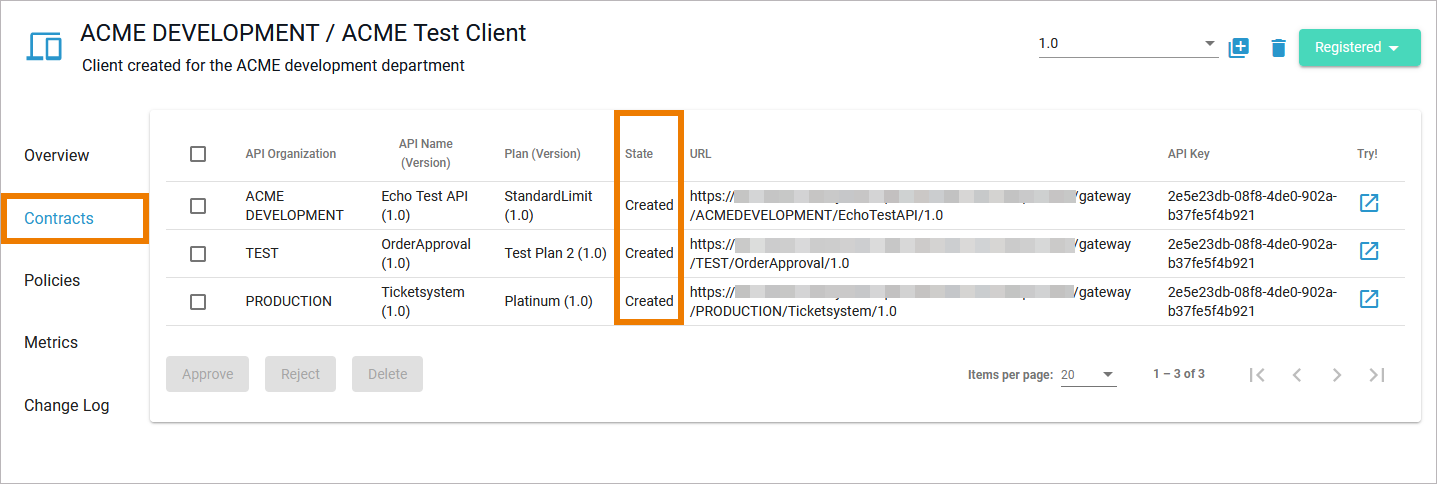Delete the client using the trash icon
The height and width of the screenshot is (484, 1437).
(x=1278, y=48)
